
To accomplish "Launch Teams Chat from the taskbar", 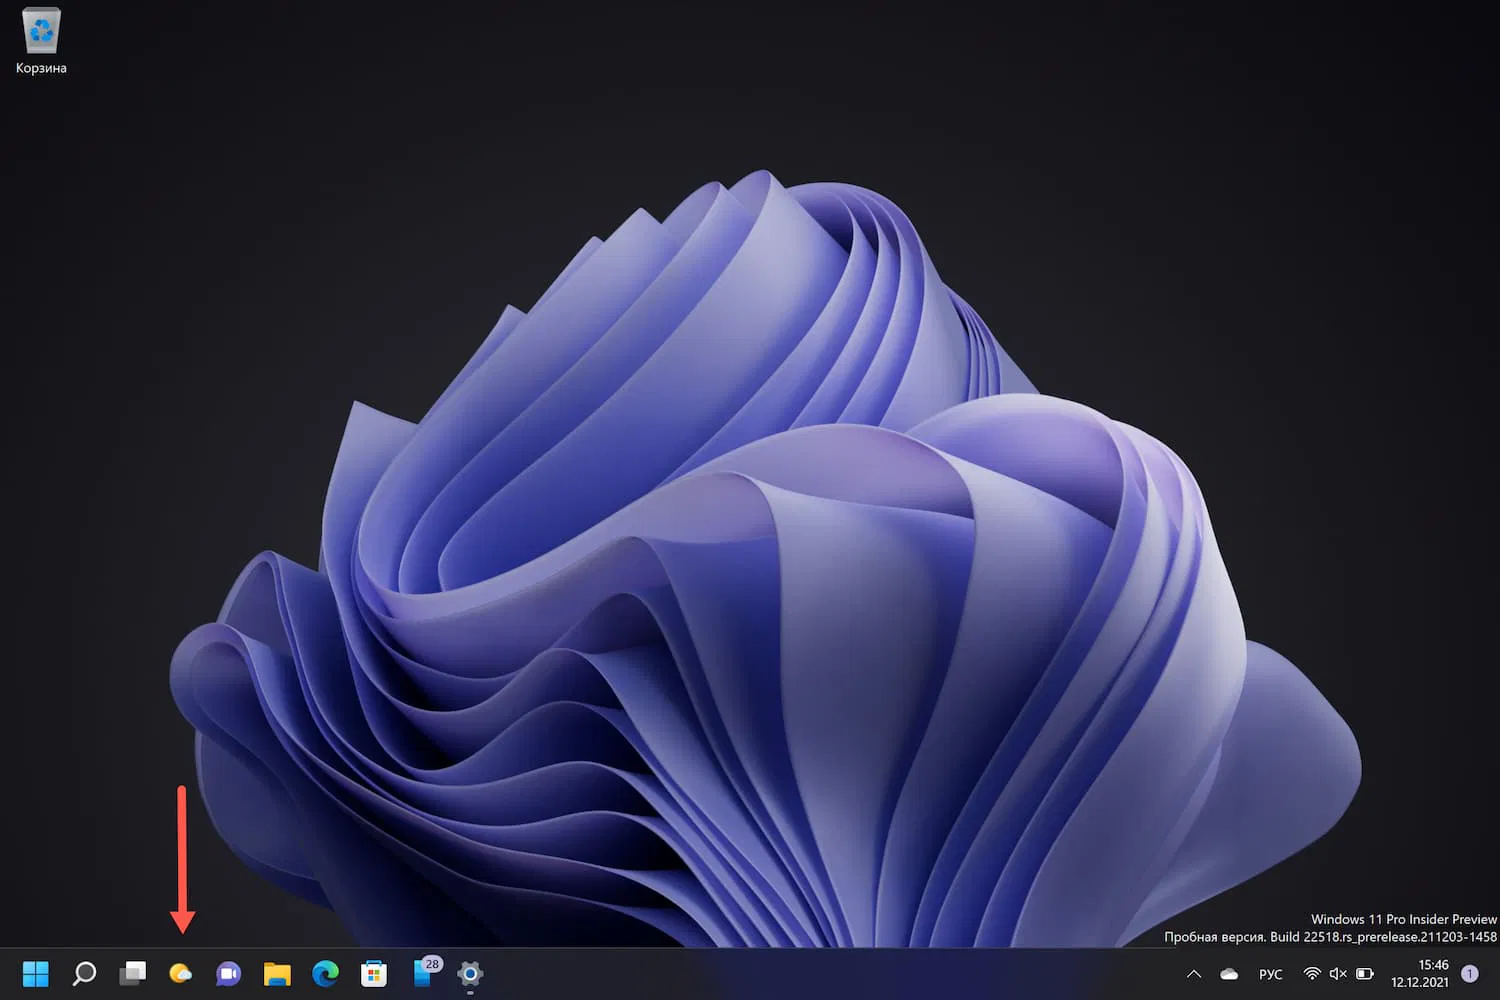I will pyautogui.click(x=229, y=973).
